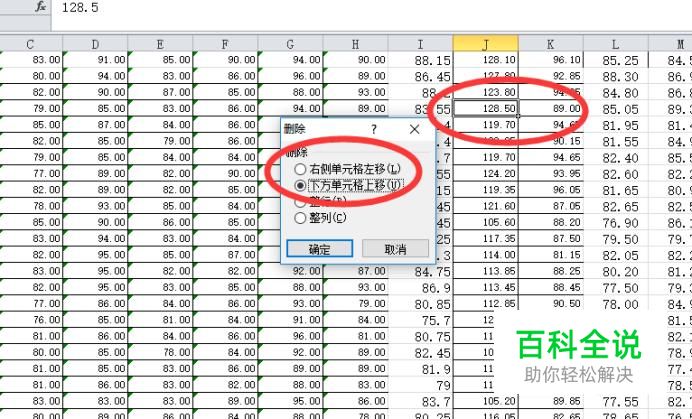Click cell 105.20 in column J
This screenshot has width=692, height=419.
coord(485,401)
